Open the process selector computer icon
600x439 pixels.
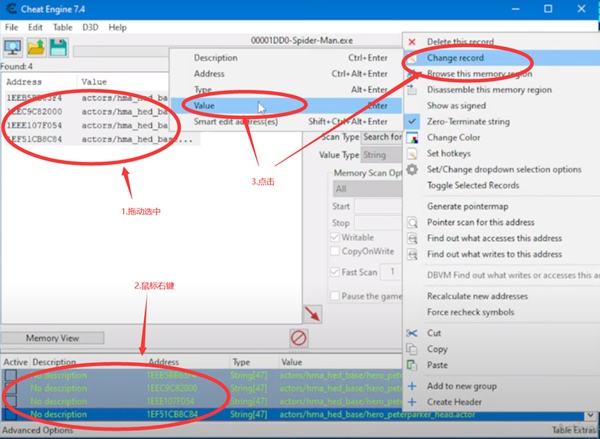tap(13, 48)
